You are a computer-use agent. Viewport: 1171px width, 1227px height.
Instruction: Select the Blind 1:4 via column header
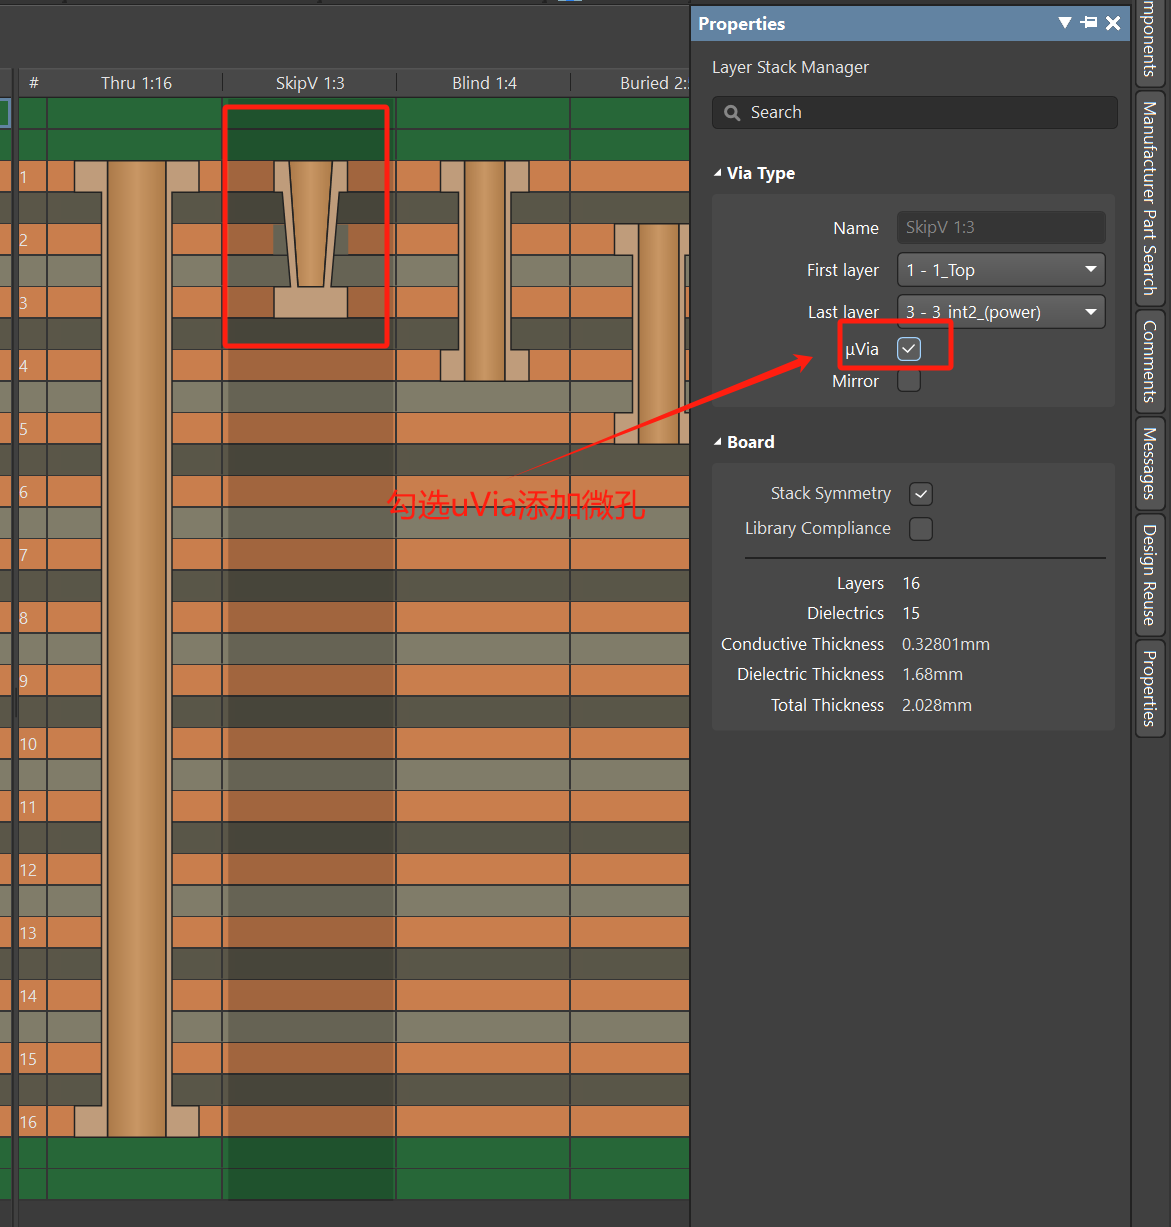click(484, 83)
